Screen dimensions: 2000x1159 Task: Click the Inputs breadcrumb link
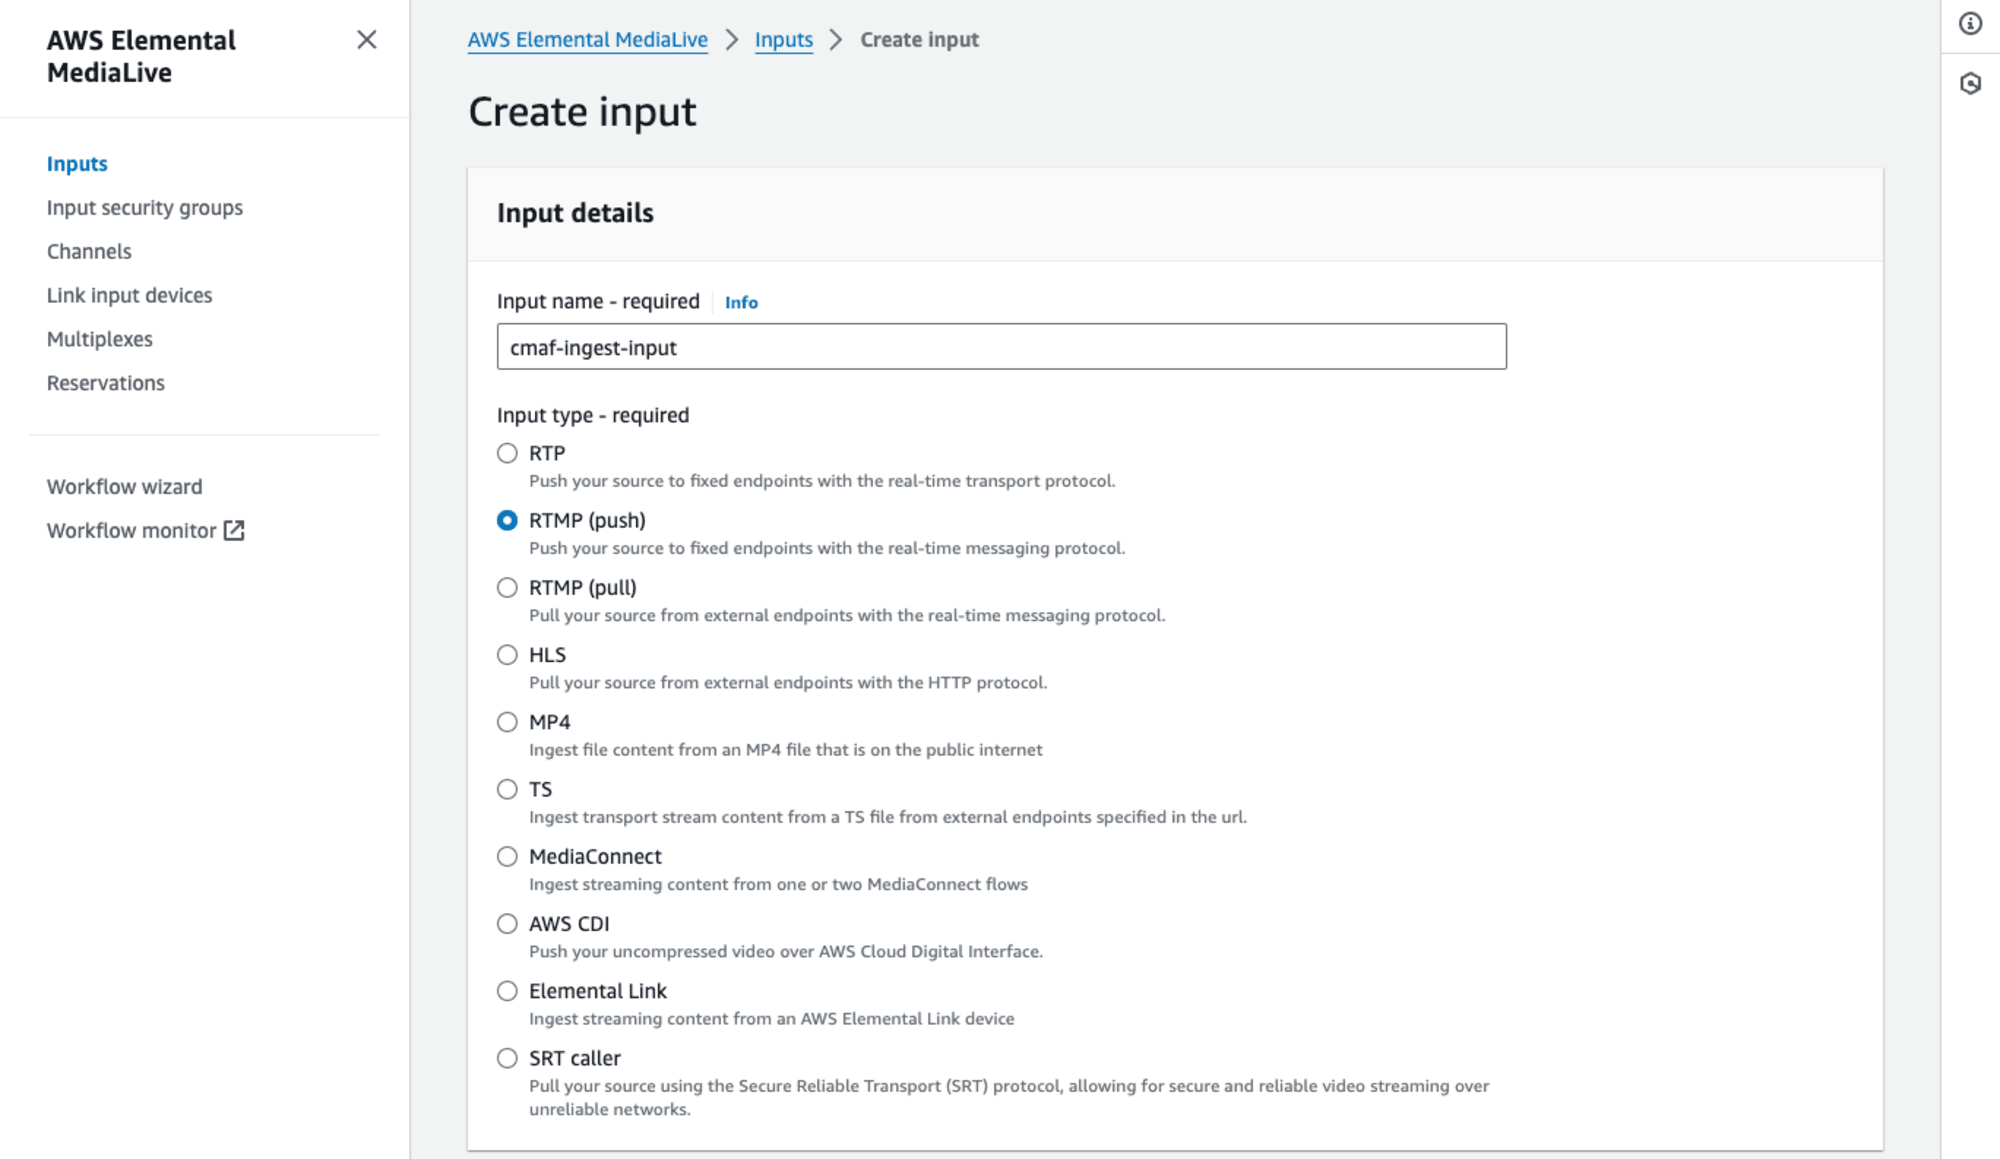coord(784,40)
